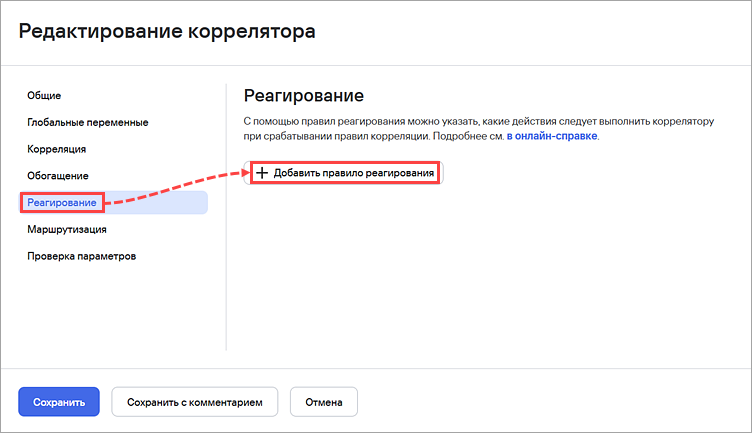The image size is (752, 433).
Task: Switch to Глобальные переменные section
Action: [x=88, y=122]
